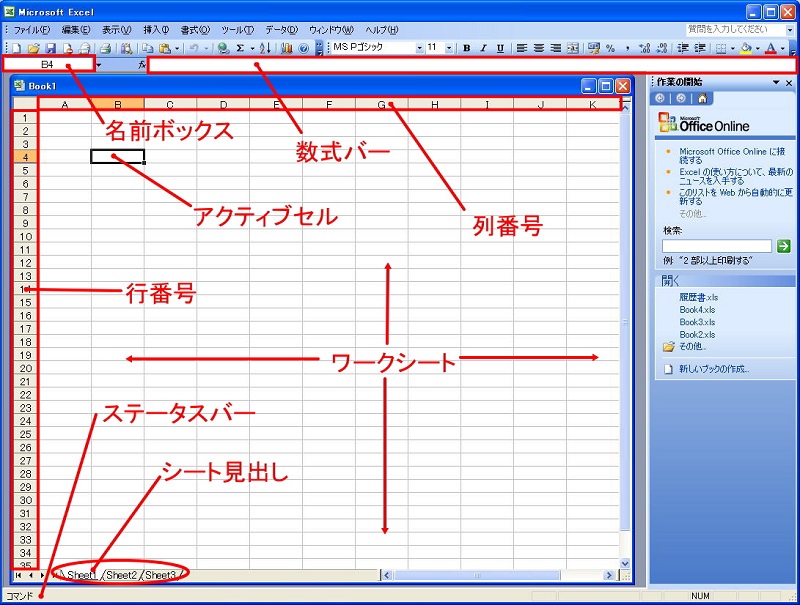Print the sheet using the printer icon
This screenshot has width=800, height=605.
106,48
